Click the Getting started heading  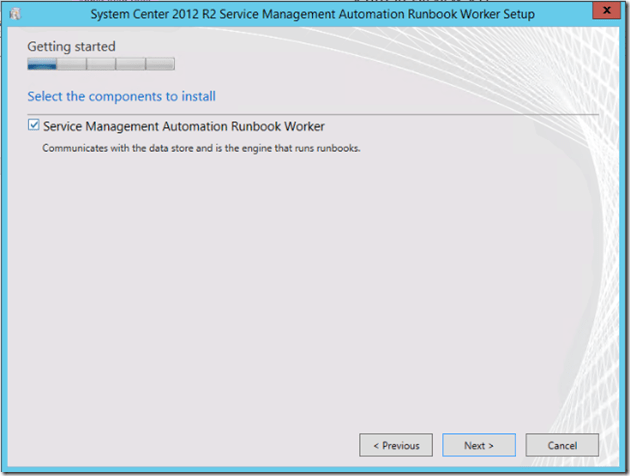[71, 47]
